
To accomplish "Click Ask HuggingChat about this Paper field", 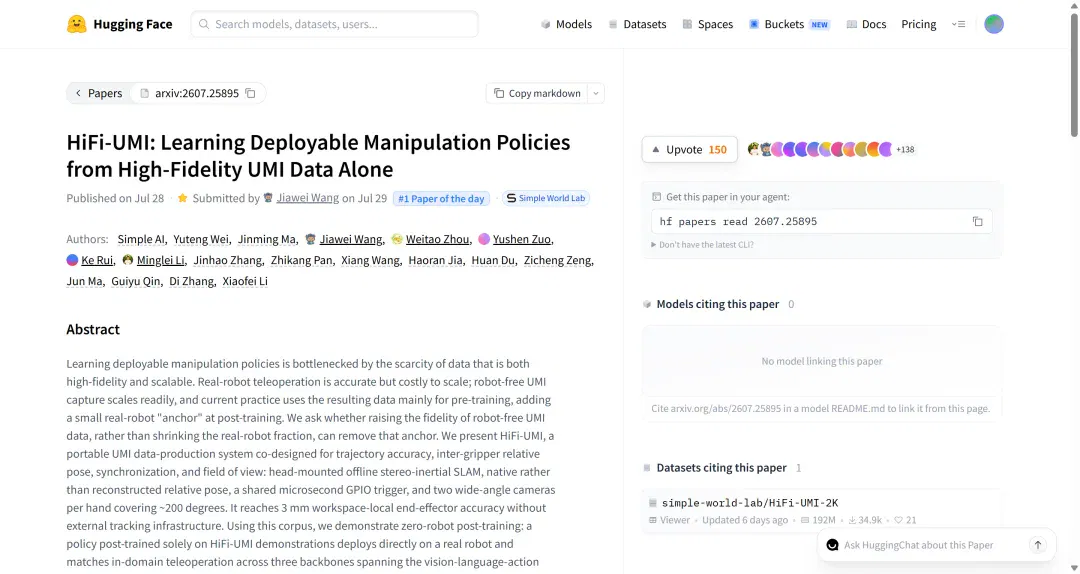I will click(x=919, y=545).
